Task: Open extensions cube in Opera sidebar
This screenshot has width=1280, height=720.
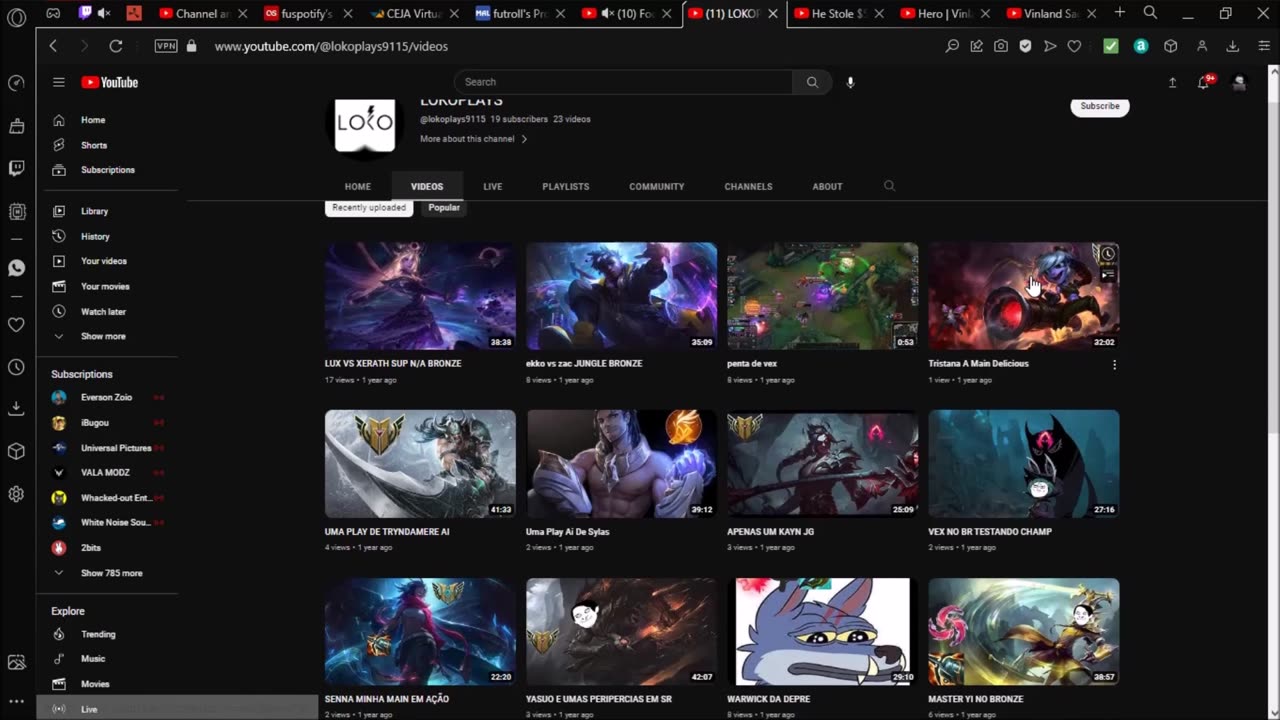Action: tap(16, 451)
